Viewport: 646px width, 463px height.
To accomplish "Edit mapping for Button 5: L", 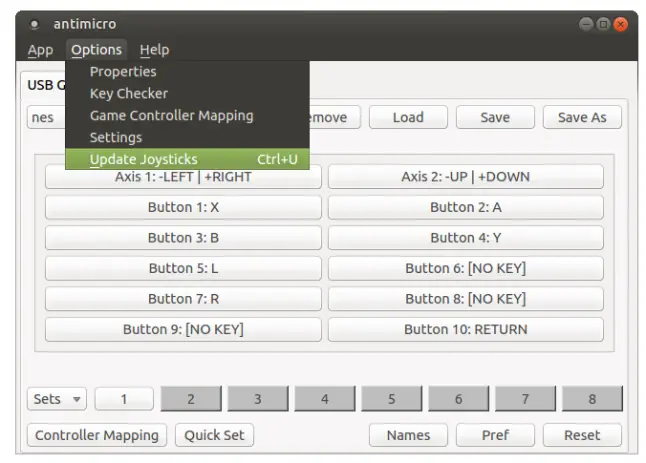I will pyautogui.click(x=183, y=268).
